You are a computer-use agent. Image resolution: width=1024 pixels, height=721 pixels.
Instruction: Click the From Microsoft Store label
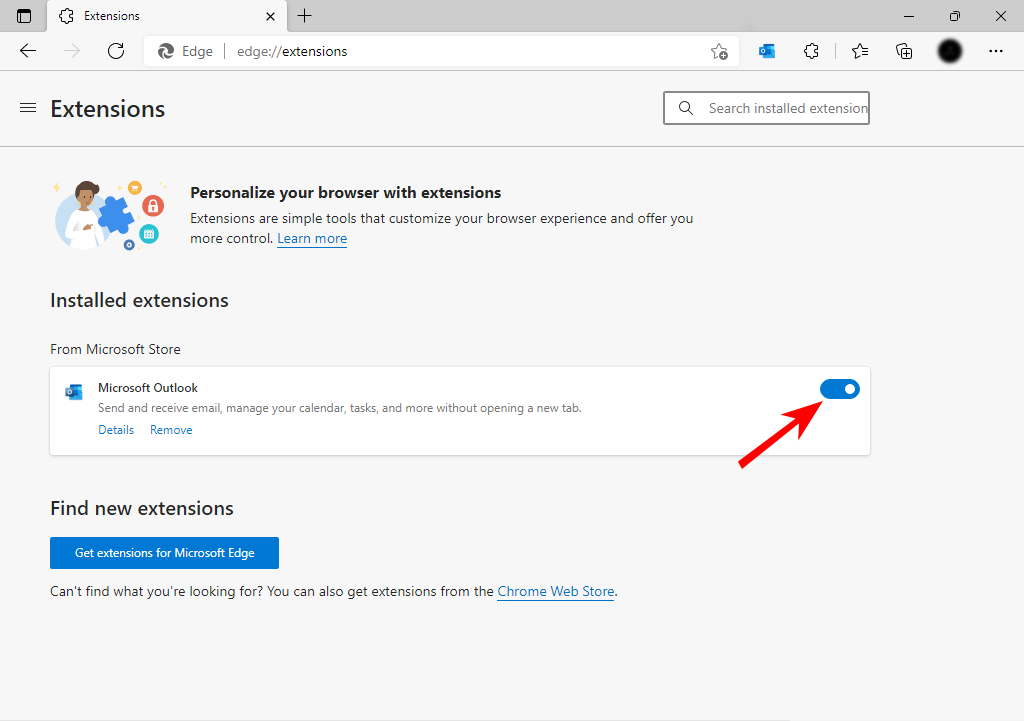click(x=115, y=349)
